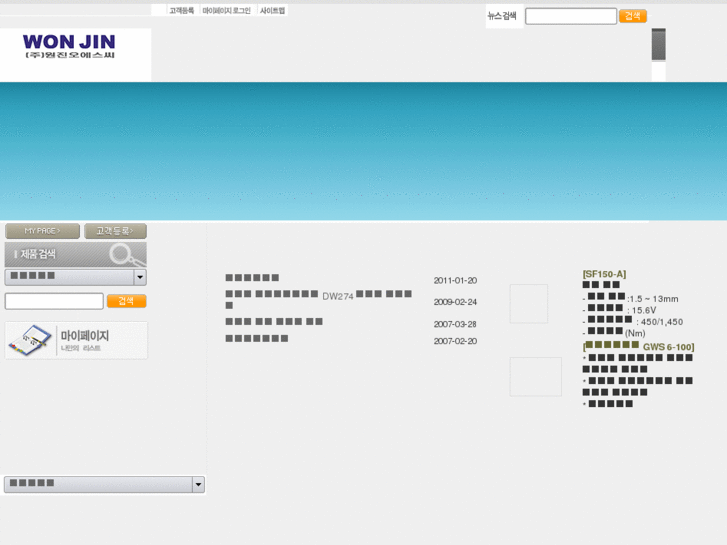This screenshot has height=545, width=727.
Task: Click the product thumbnail beside GWS 6-100
Action: (x=536, y=377)
